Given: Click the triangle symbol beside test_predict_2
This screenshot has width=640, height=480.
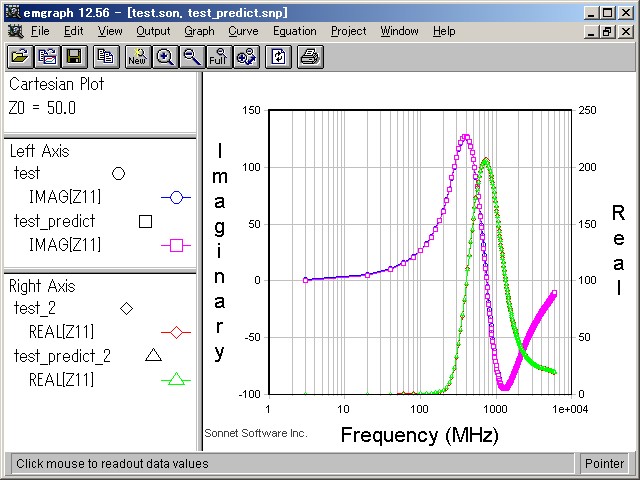Looking at the screenshot, I should pos(153,355).
